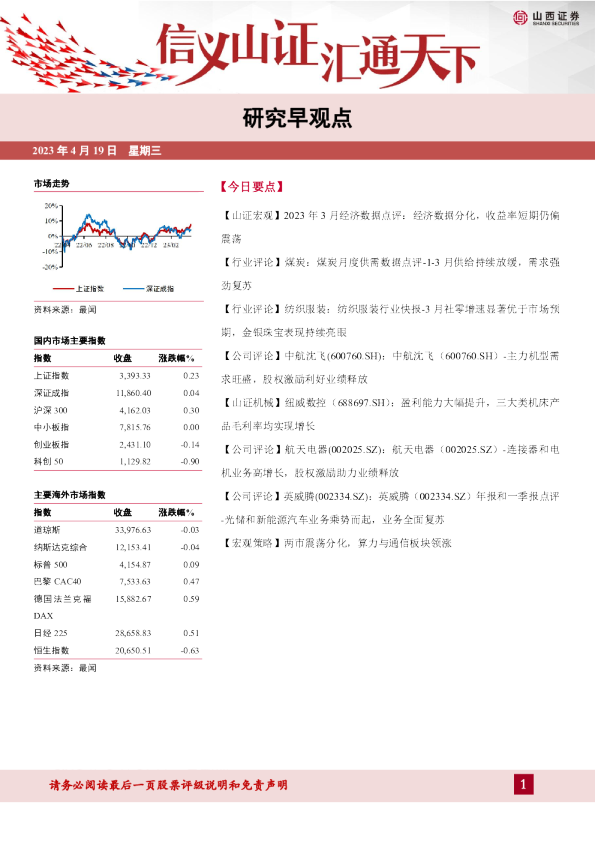Open the 宏观策略 market divergence item
Viewport: 595px width, 842px height.
(336, 543)
